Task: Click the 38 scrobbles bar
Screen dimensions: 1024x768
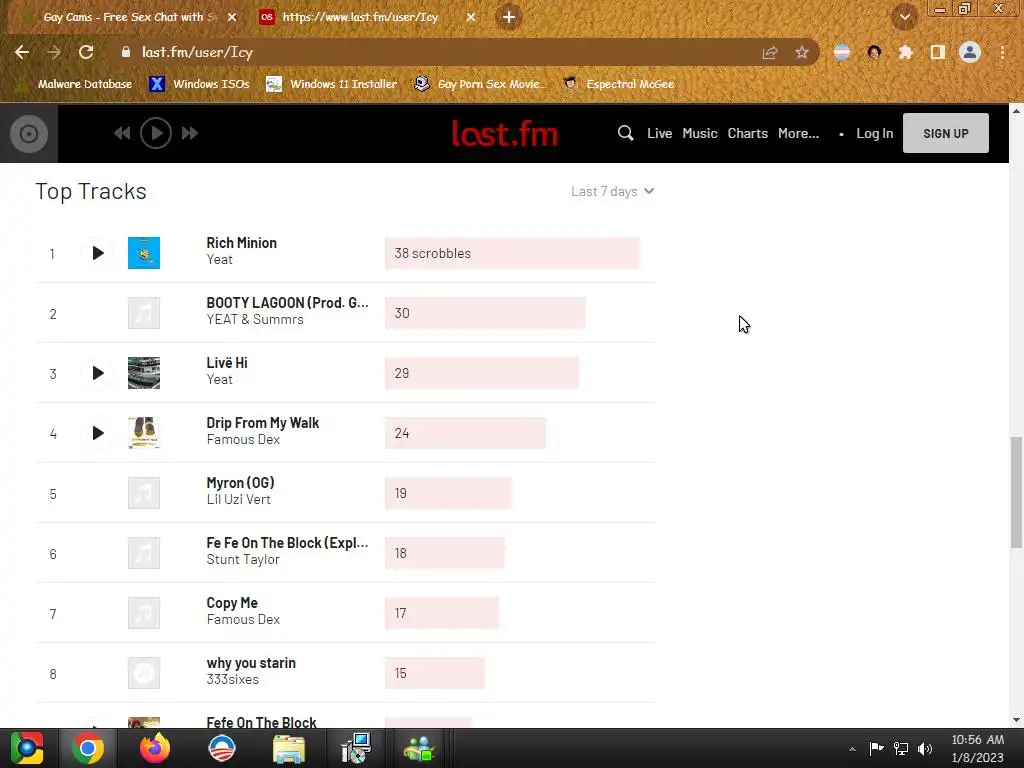Action: click(x=513, y=253)
